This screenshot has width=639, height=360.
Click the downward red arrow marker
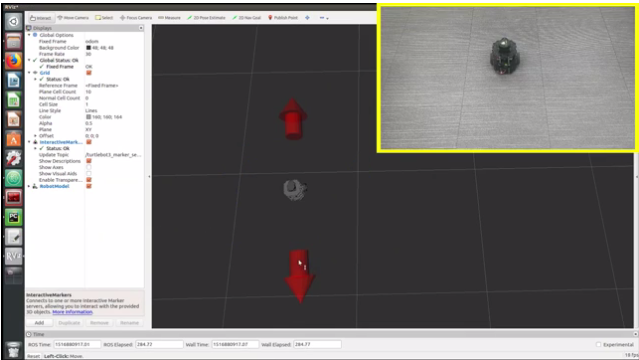tap(300, 276)
